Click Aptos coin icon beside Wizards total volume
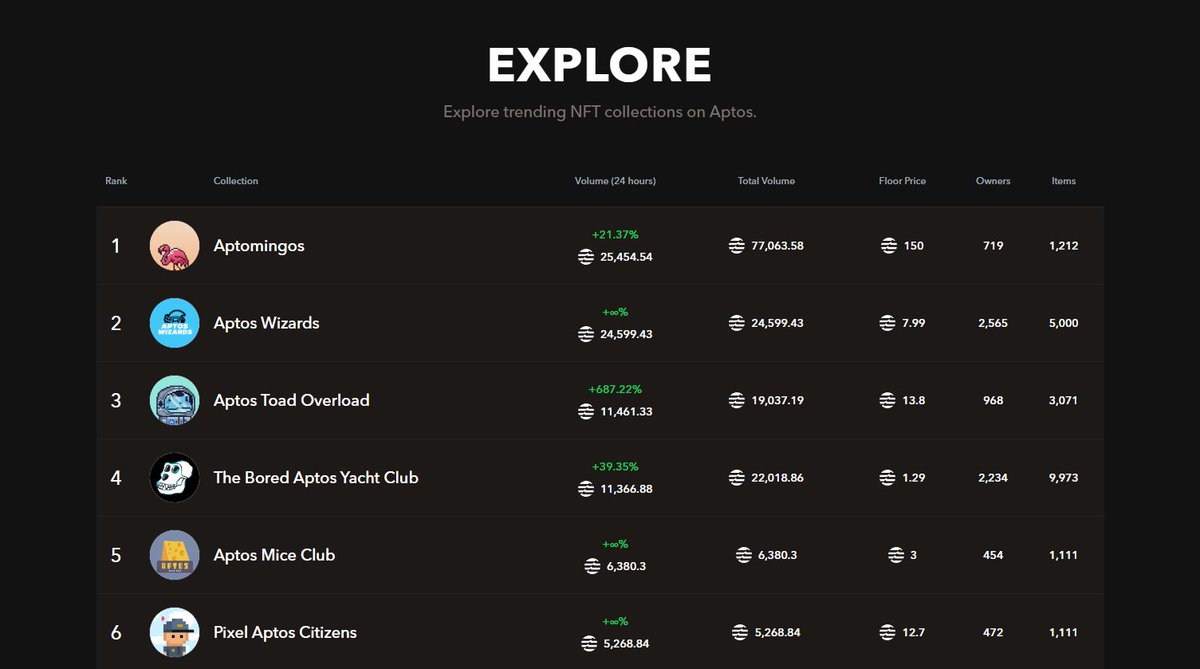 tap(737, 323)
